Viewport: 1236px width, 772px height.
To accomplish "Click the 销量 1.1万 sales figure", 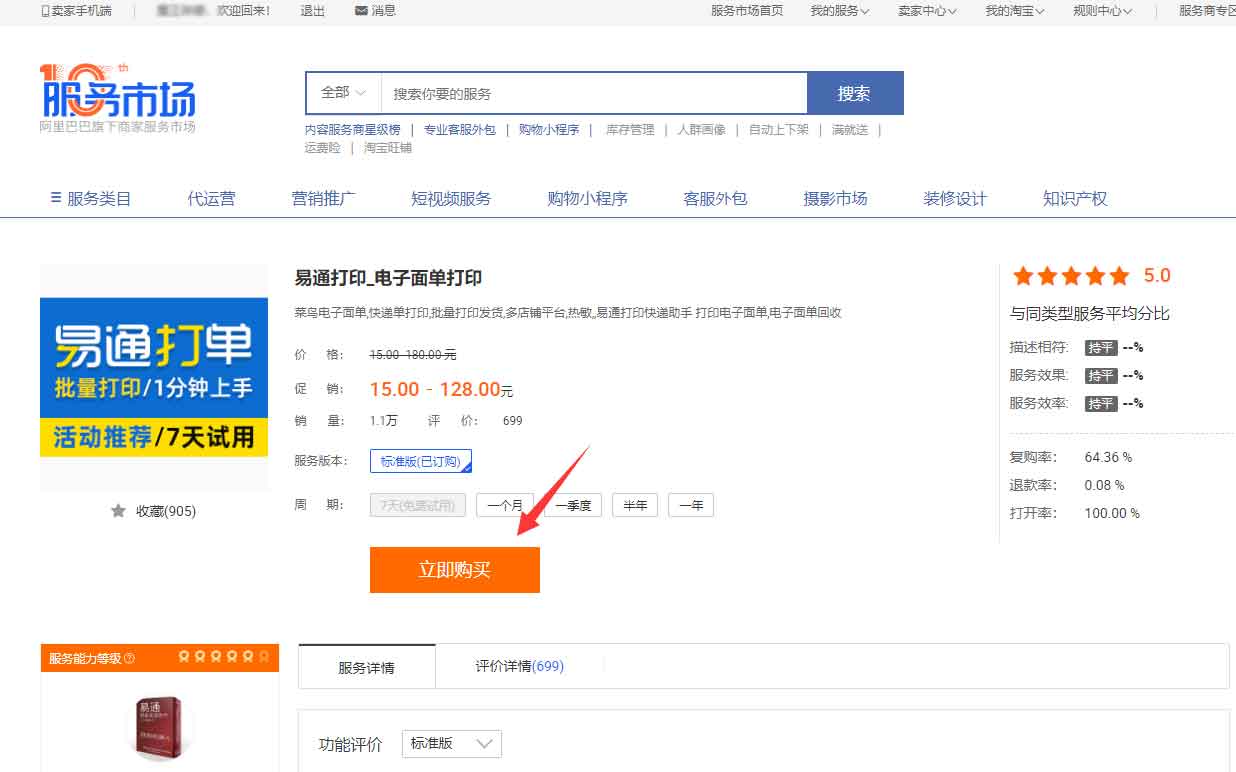I will pyautogui.click(x=384, y=421).
